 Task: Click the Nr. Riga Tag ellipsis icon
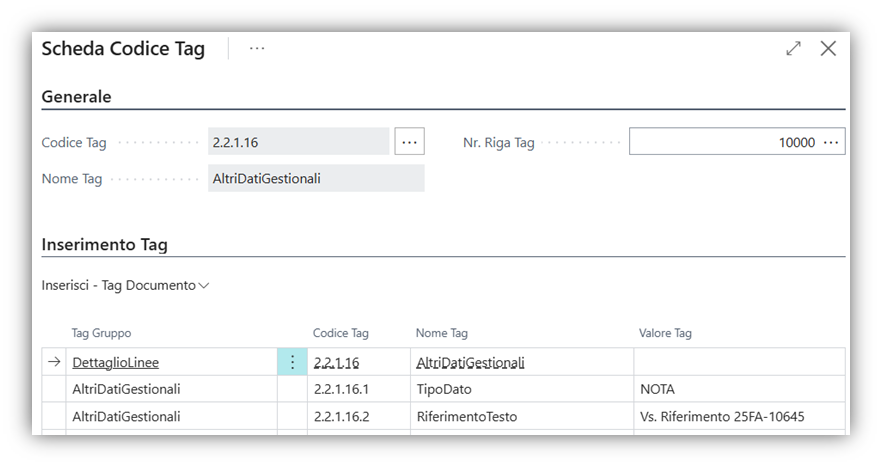tap(831, 142)
